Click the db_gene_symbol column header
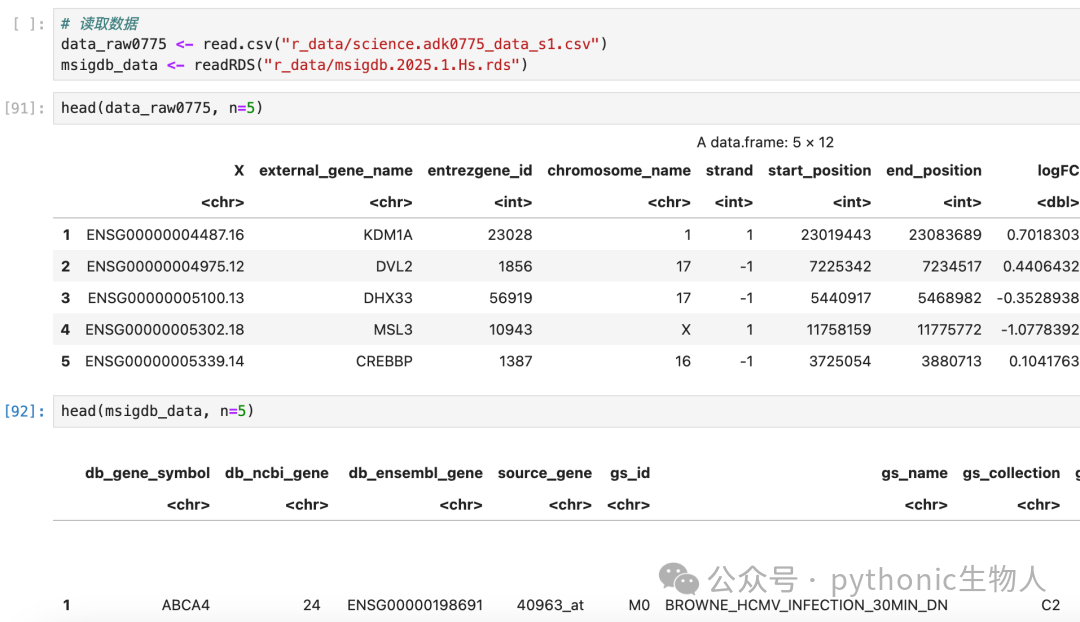The height and width of the screenshot is (622, 1080). click(147, 473)
